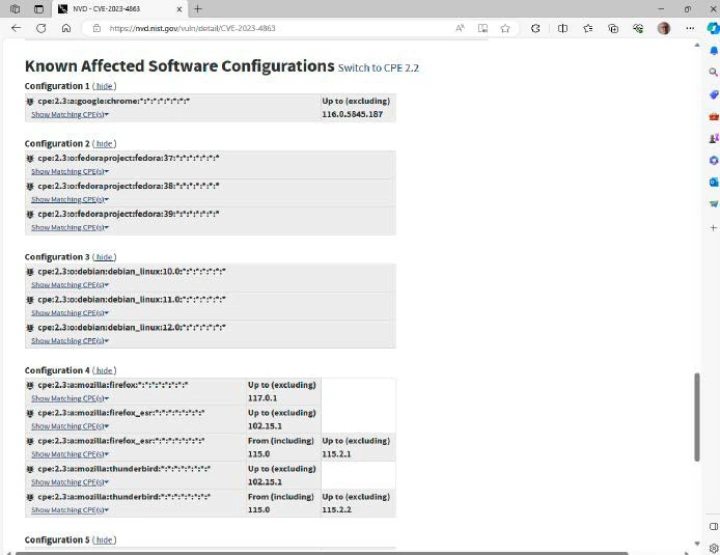
Task: Open the Collections icon in toolbar
Action: coord(613,28)
